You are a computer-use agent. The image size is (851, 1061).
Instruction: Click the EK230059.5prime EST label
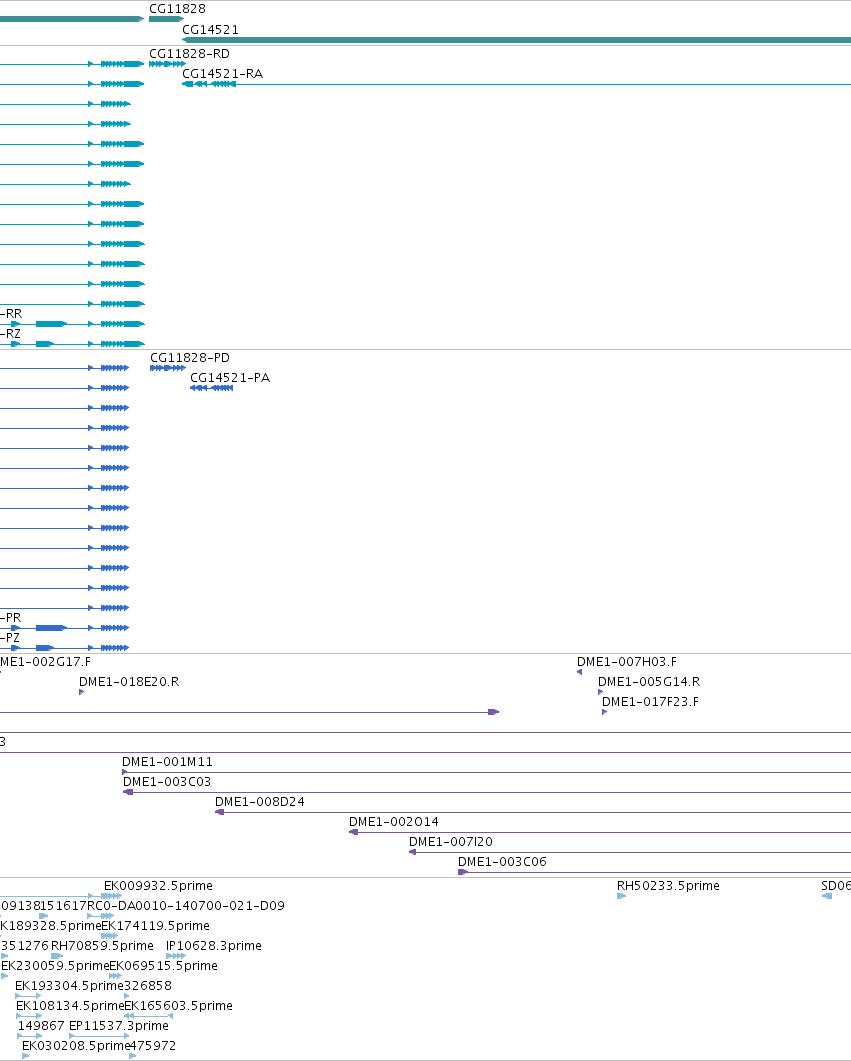pyautogui.click(x=55, y=966)
